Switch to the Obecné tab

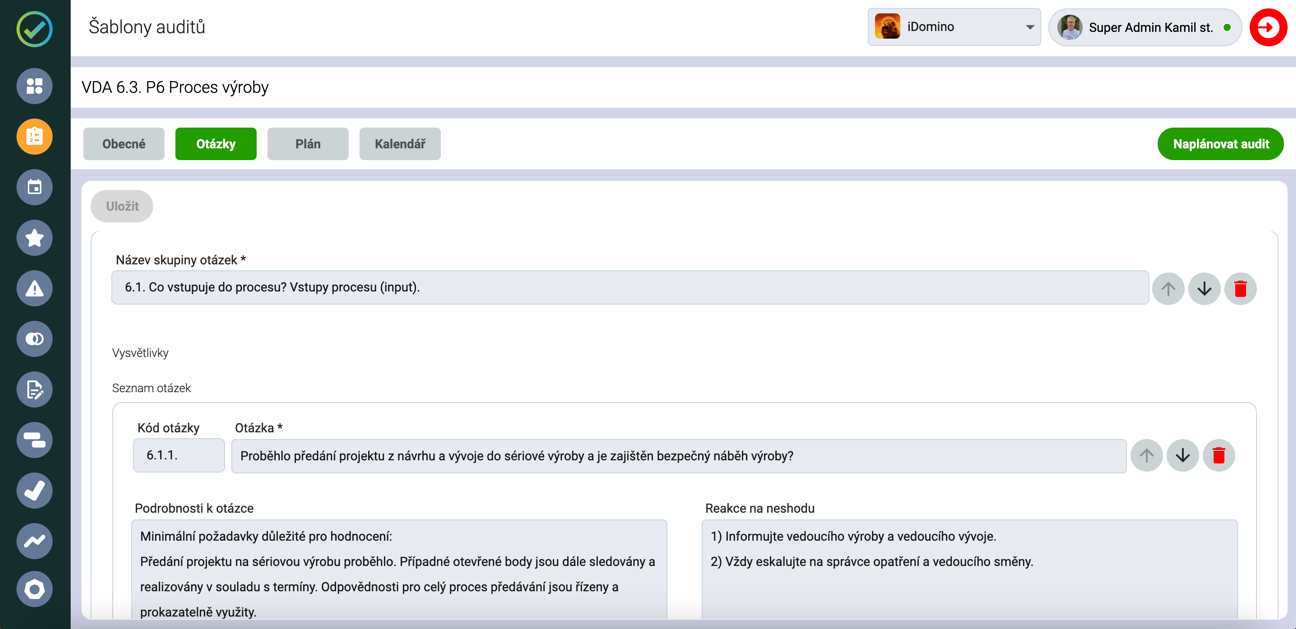[124, 144]
